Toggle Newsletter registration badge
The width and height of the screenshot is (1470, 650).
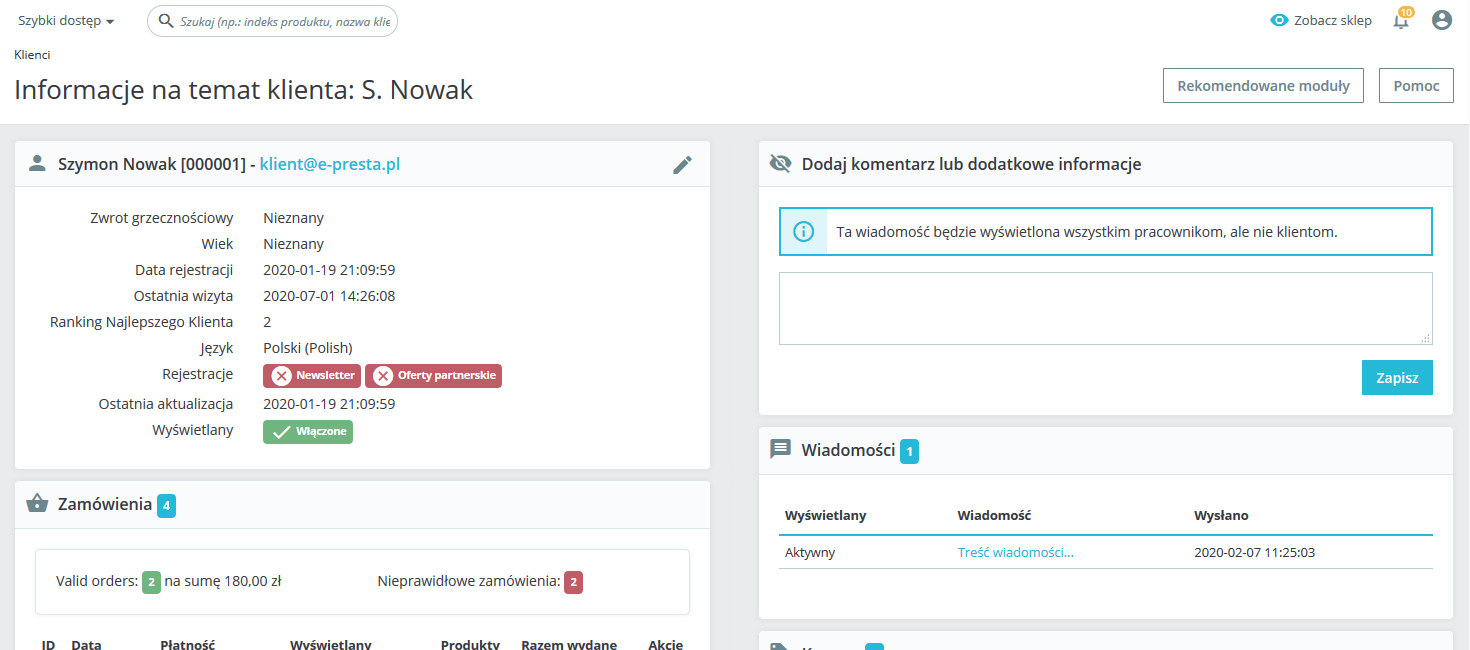coord(312,376)
